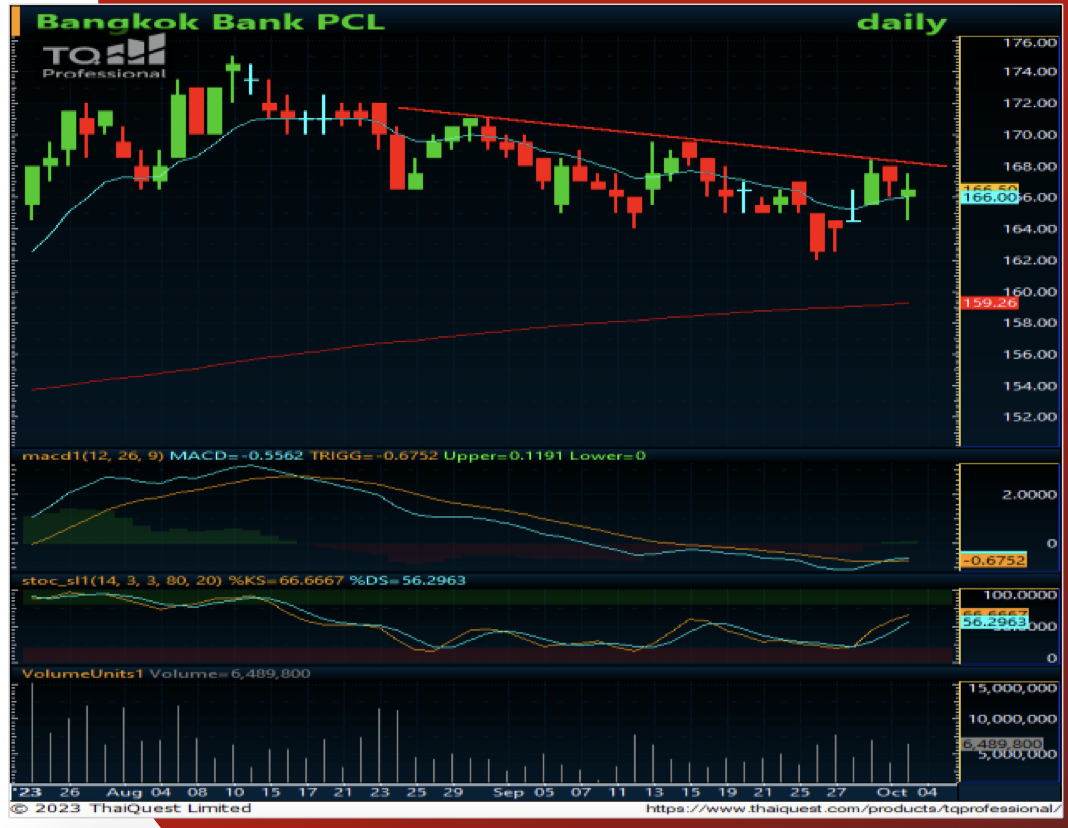Click the 164.00 price axis label
The image size is (1068, 828).
(1029, 229)
